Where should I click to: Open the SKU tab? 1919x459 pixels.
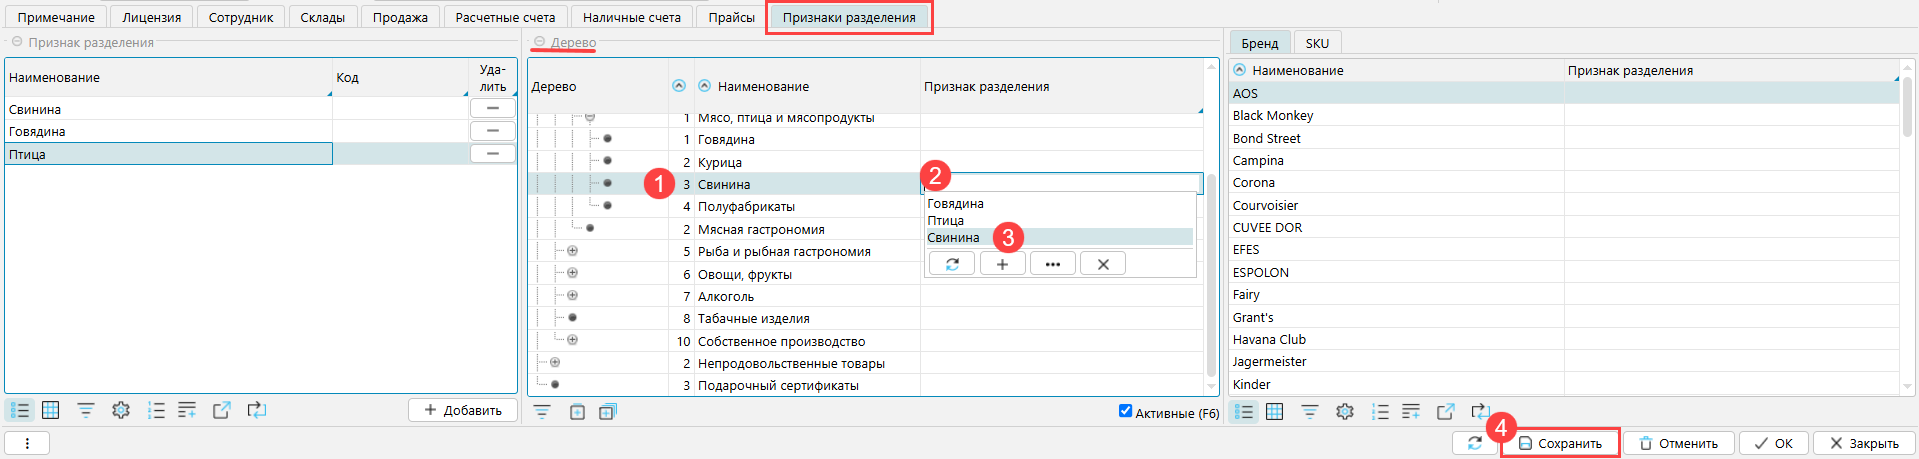coord(1317,43)
